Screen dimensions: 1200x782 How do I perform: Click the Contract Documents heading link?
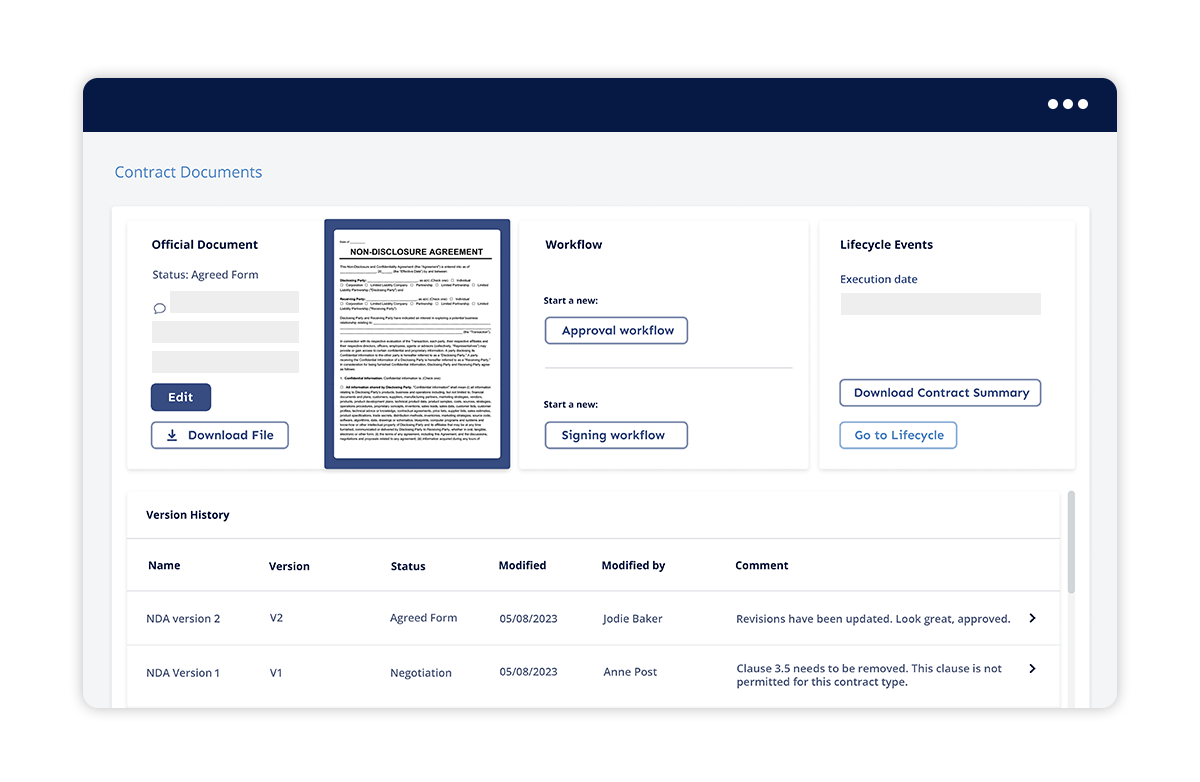click(x=188, y=172)
